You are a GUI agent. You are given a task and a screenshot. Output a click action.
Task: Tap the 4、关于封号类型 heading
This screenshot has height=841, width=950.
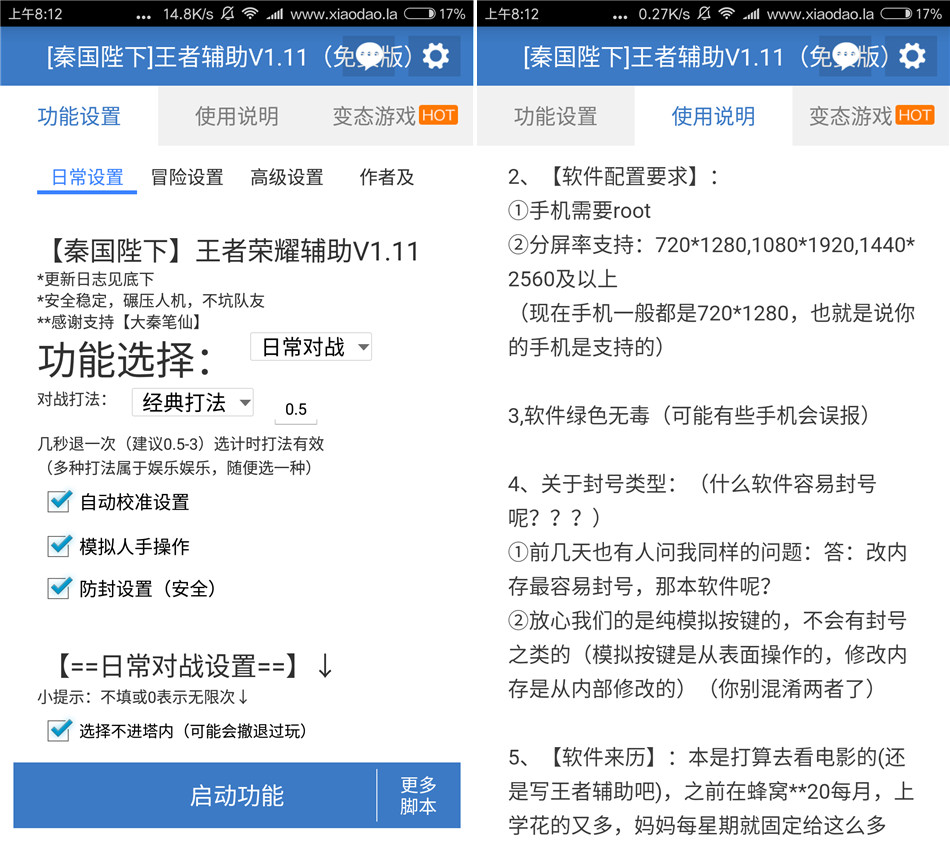point(593,484)
